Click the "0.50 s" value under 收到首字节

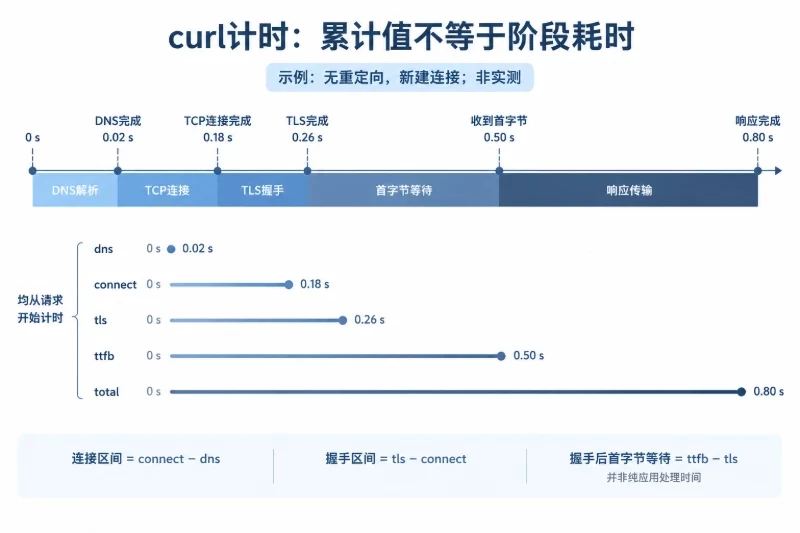click(499, 138)
